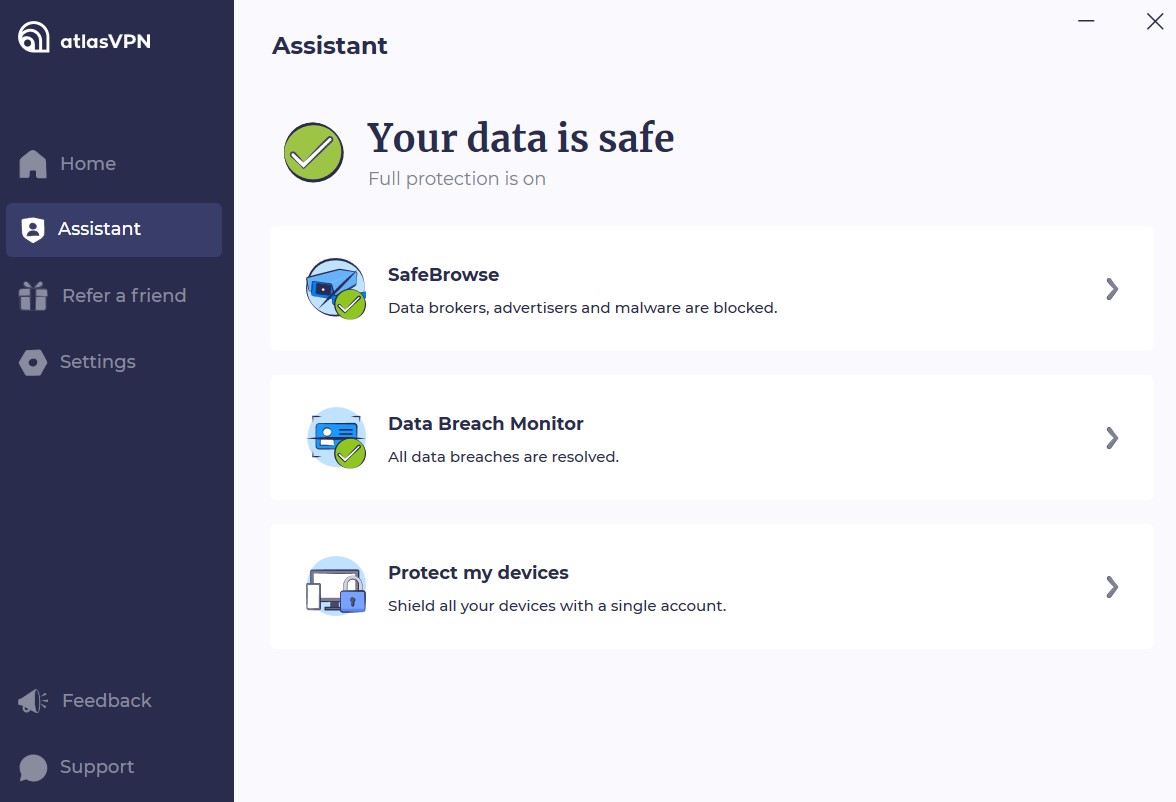Click the Support chat bubble icon

coord(33,767)
